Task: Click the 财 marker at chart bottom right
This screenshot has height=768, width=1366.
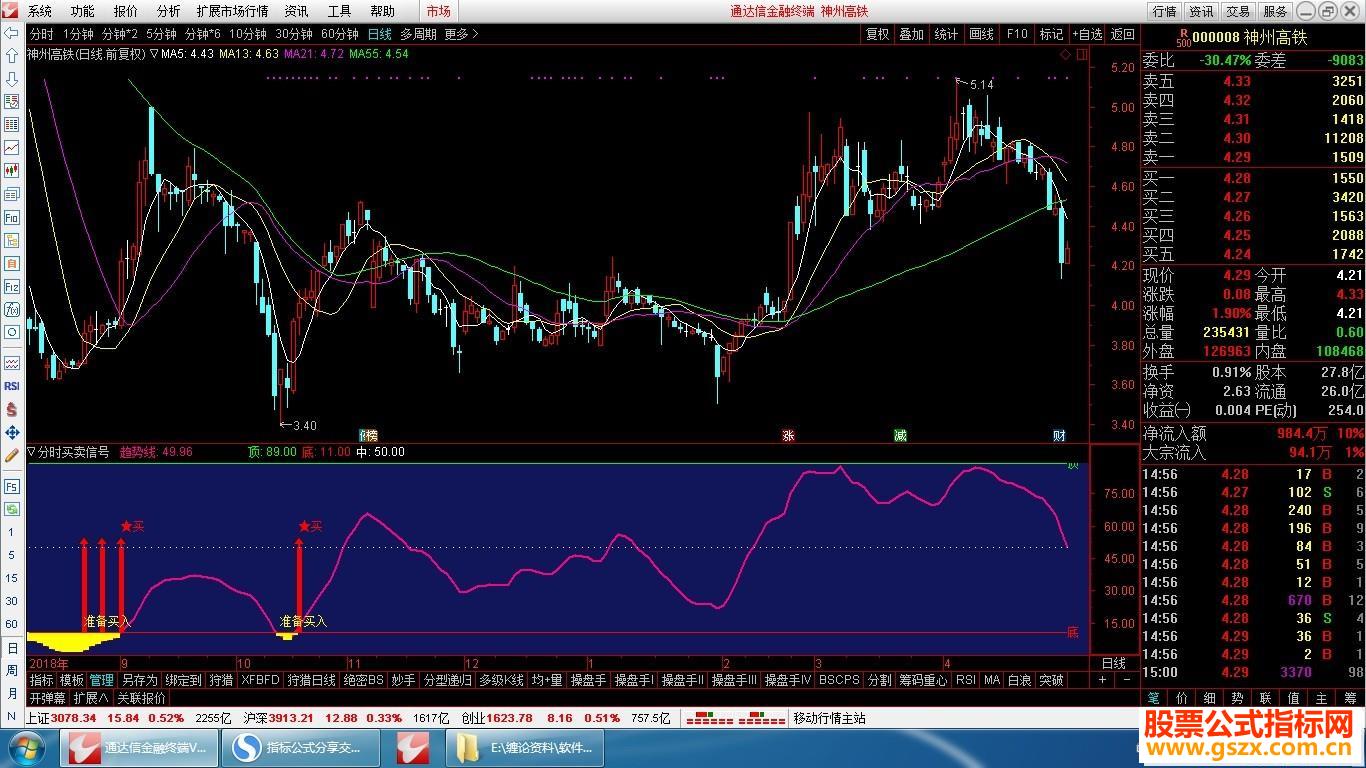Action: coord(1059,436)
